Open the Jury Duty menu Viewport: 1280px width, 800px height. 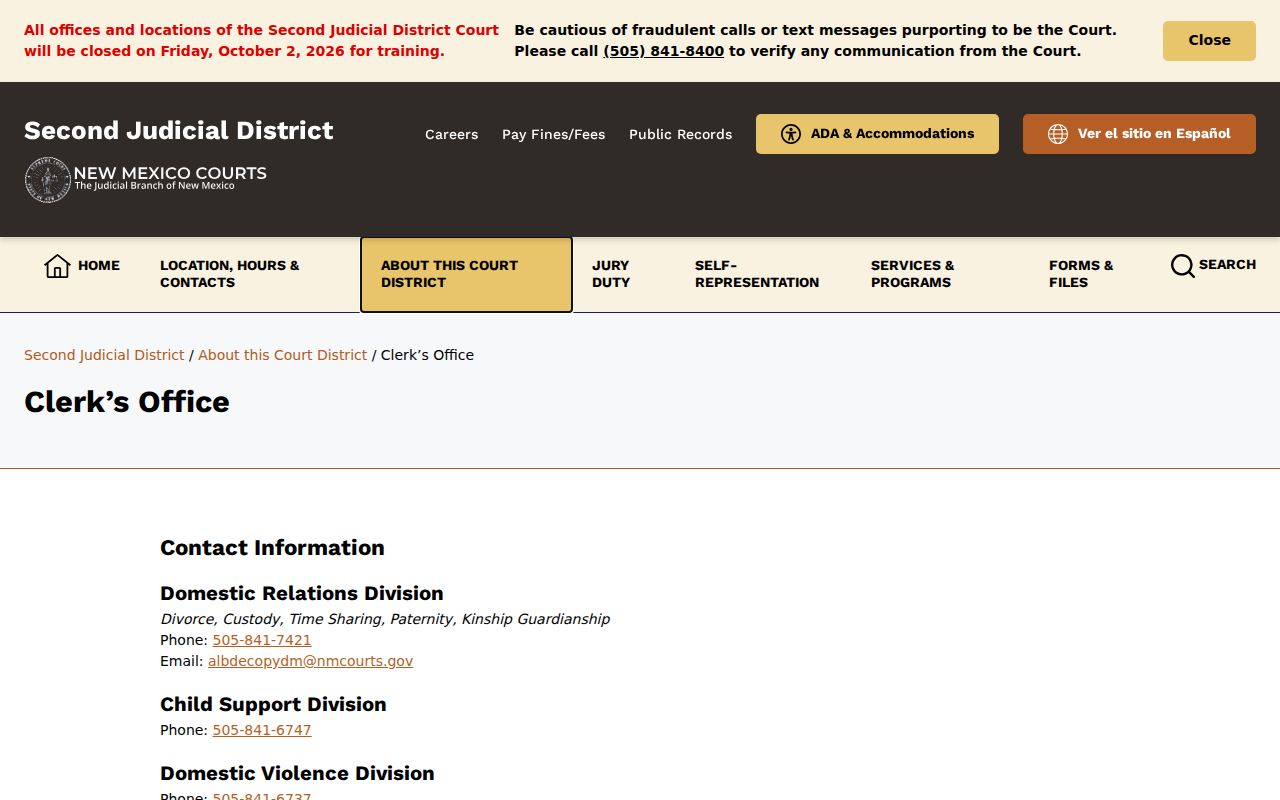(x=611, y=274)
